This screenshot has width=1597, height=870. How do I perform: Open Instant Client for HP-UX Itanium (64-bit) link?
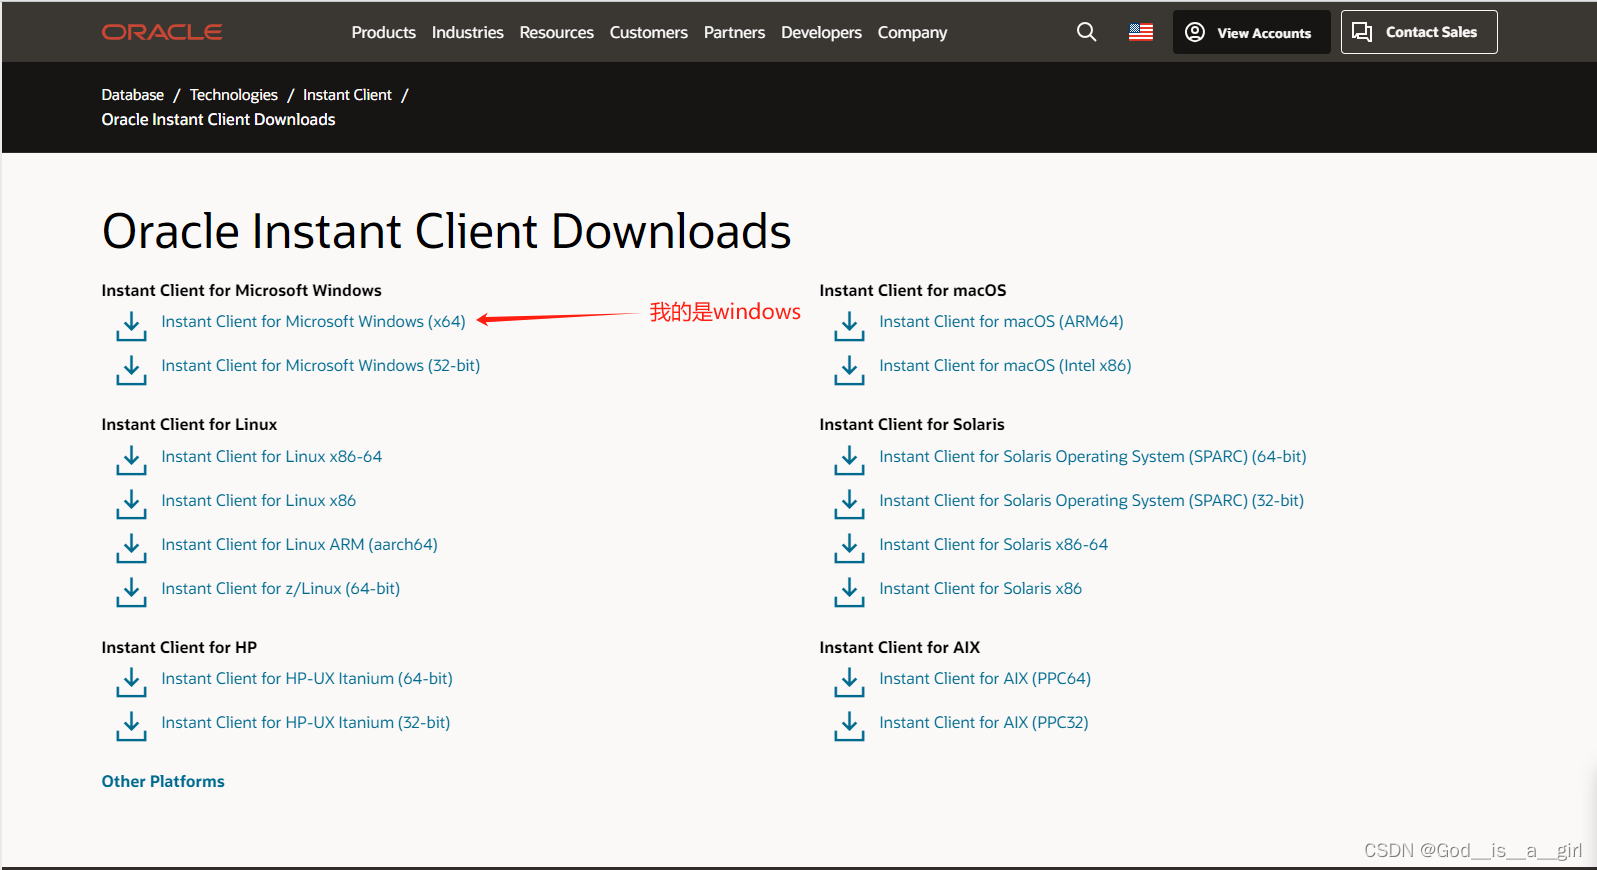(306, 679)
